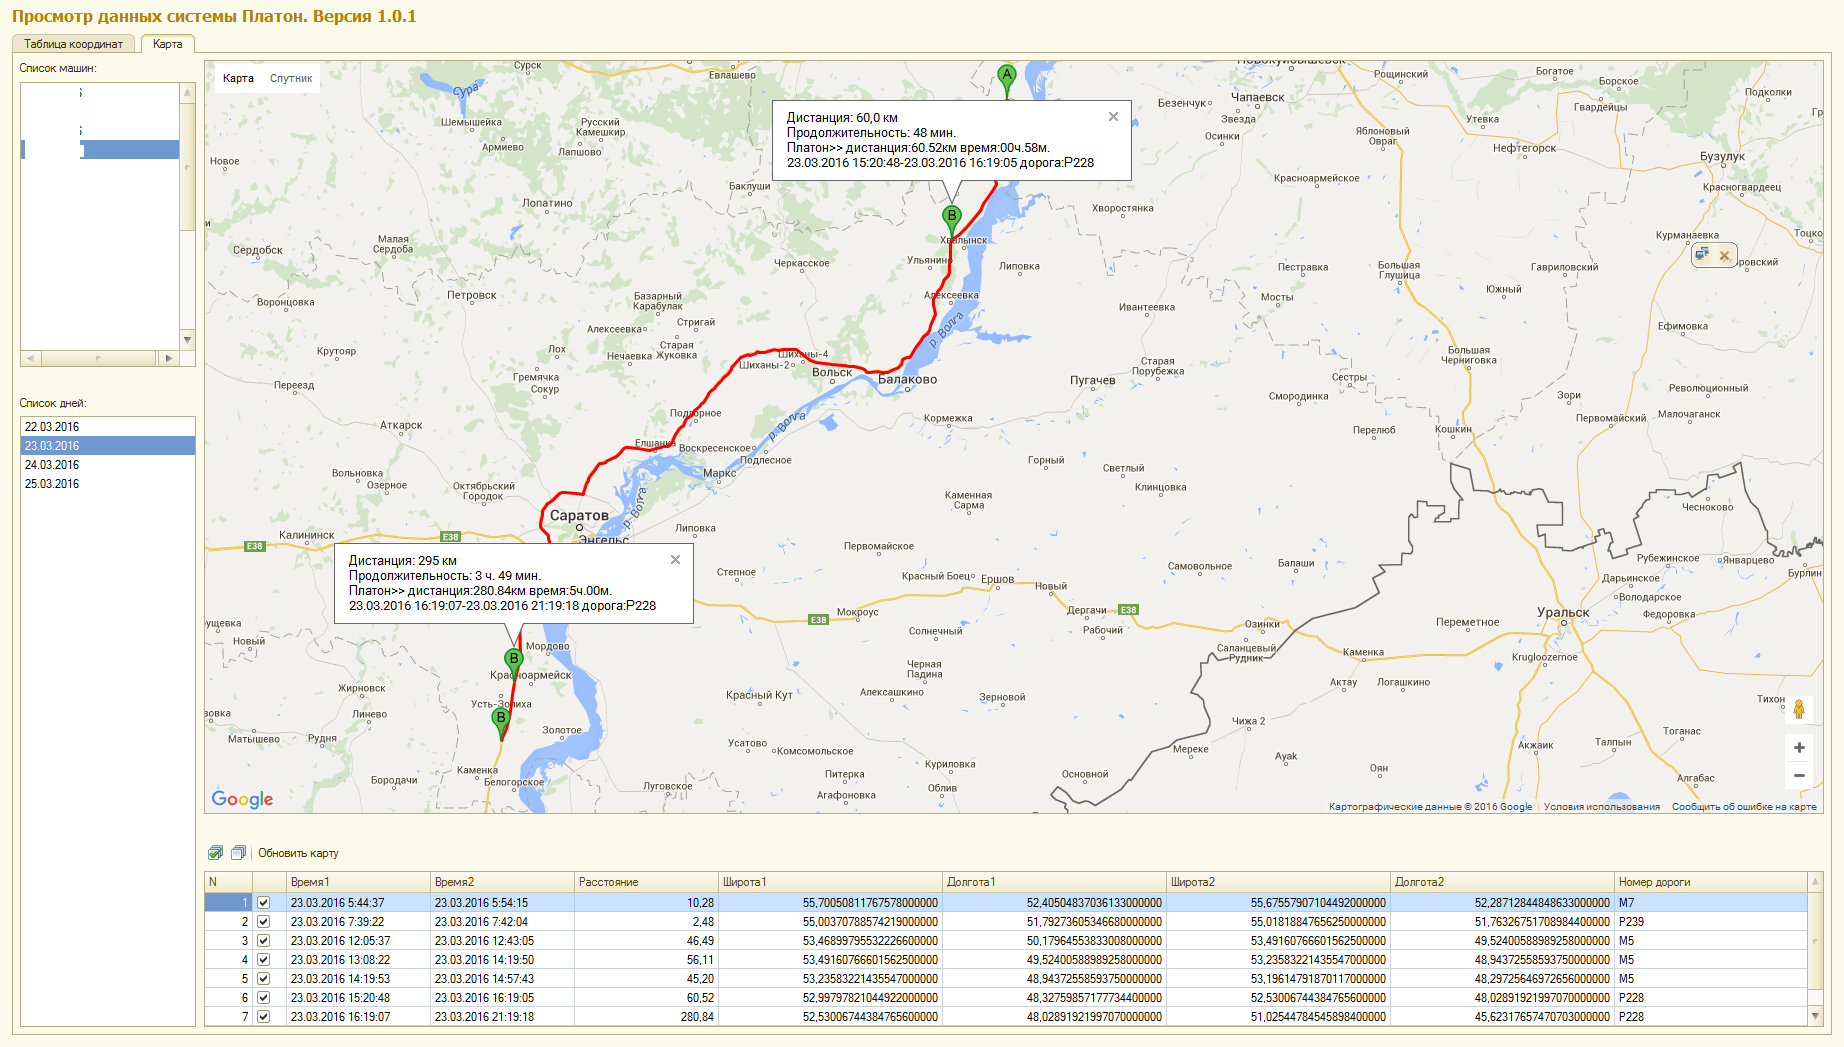Select day 24.03.2016 in days list
The height and width of the screenshot is (1047, 1844).
pos(108,465)
